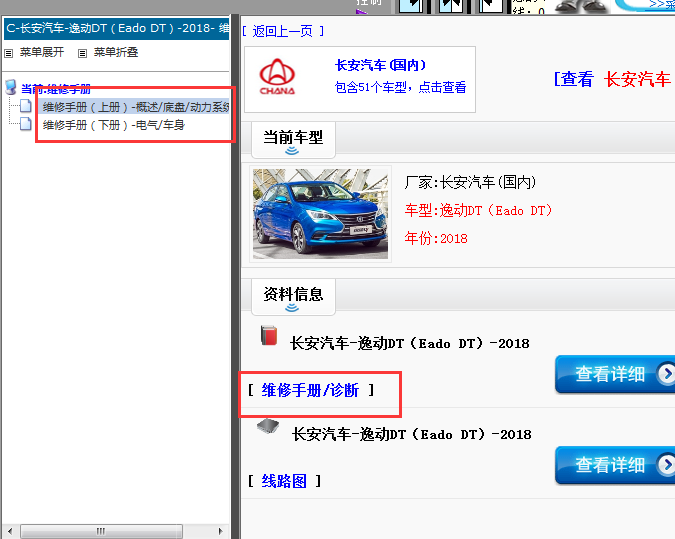Collapse all menus with 菜单折叠

click(x=116, y=52)
